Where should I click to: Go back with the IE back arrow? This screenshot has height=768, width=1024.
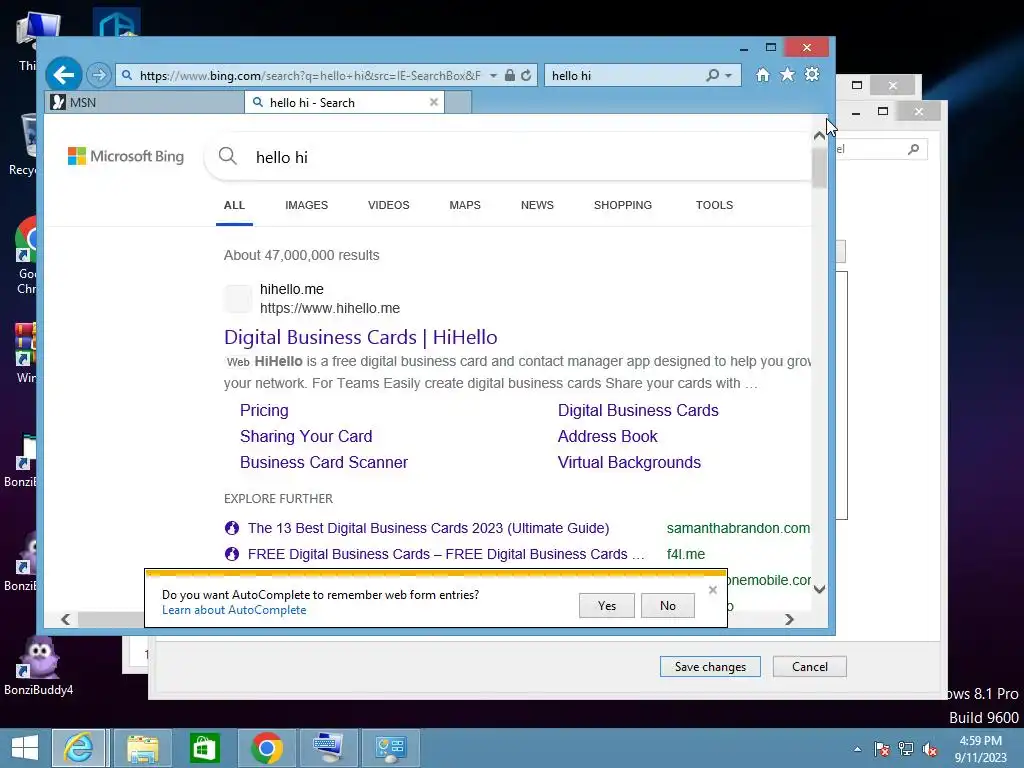coord(63,75)
